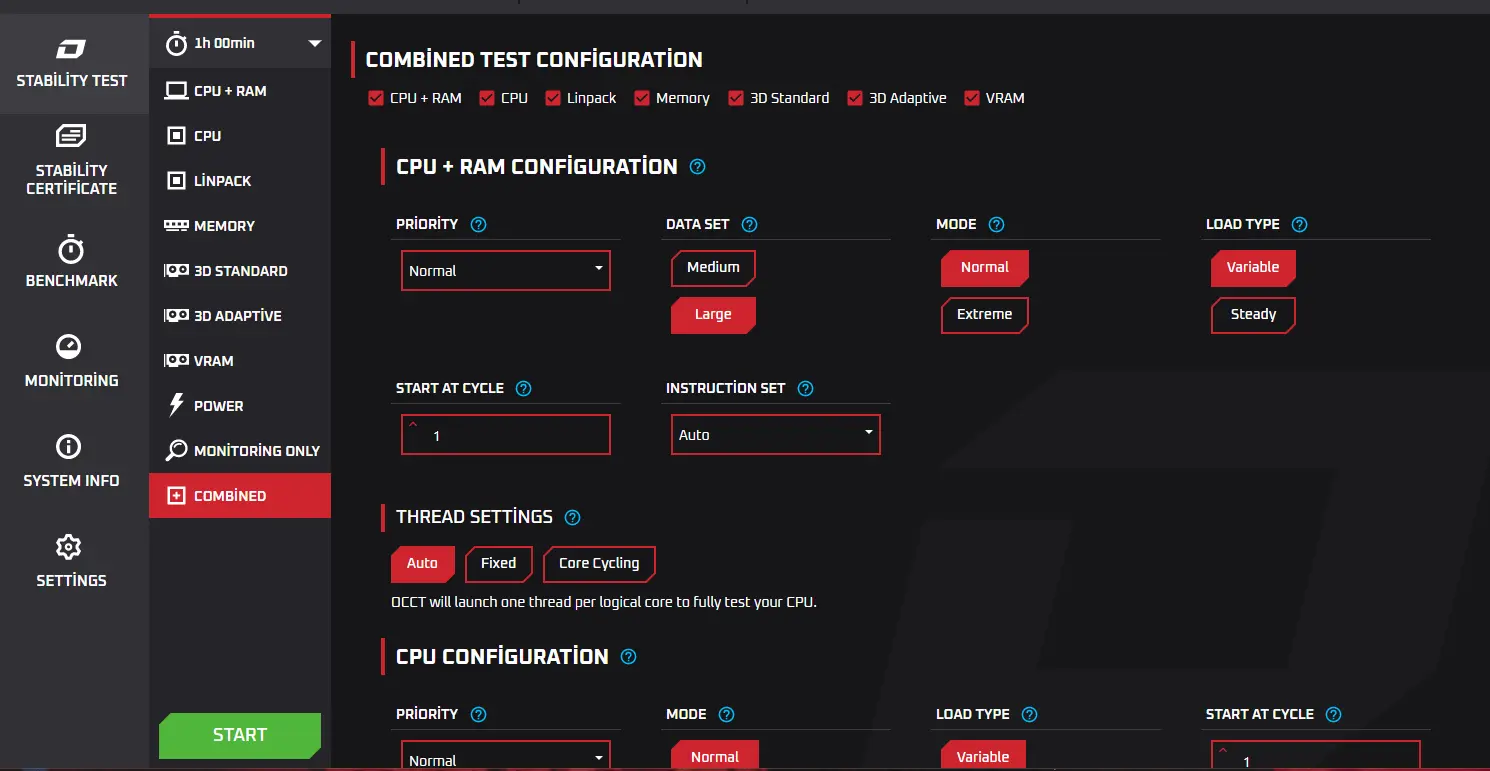The width and height of the screenshot is (1490, 771).
Task: Show help for CPU + RAM Configuration heading
Action: (698, 167)
